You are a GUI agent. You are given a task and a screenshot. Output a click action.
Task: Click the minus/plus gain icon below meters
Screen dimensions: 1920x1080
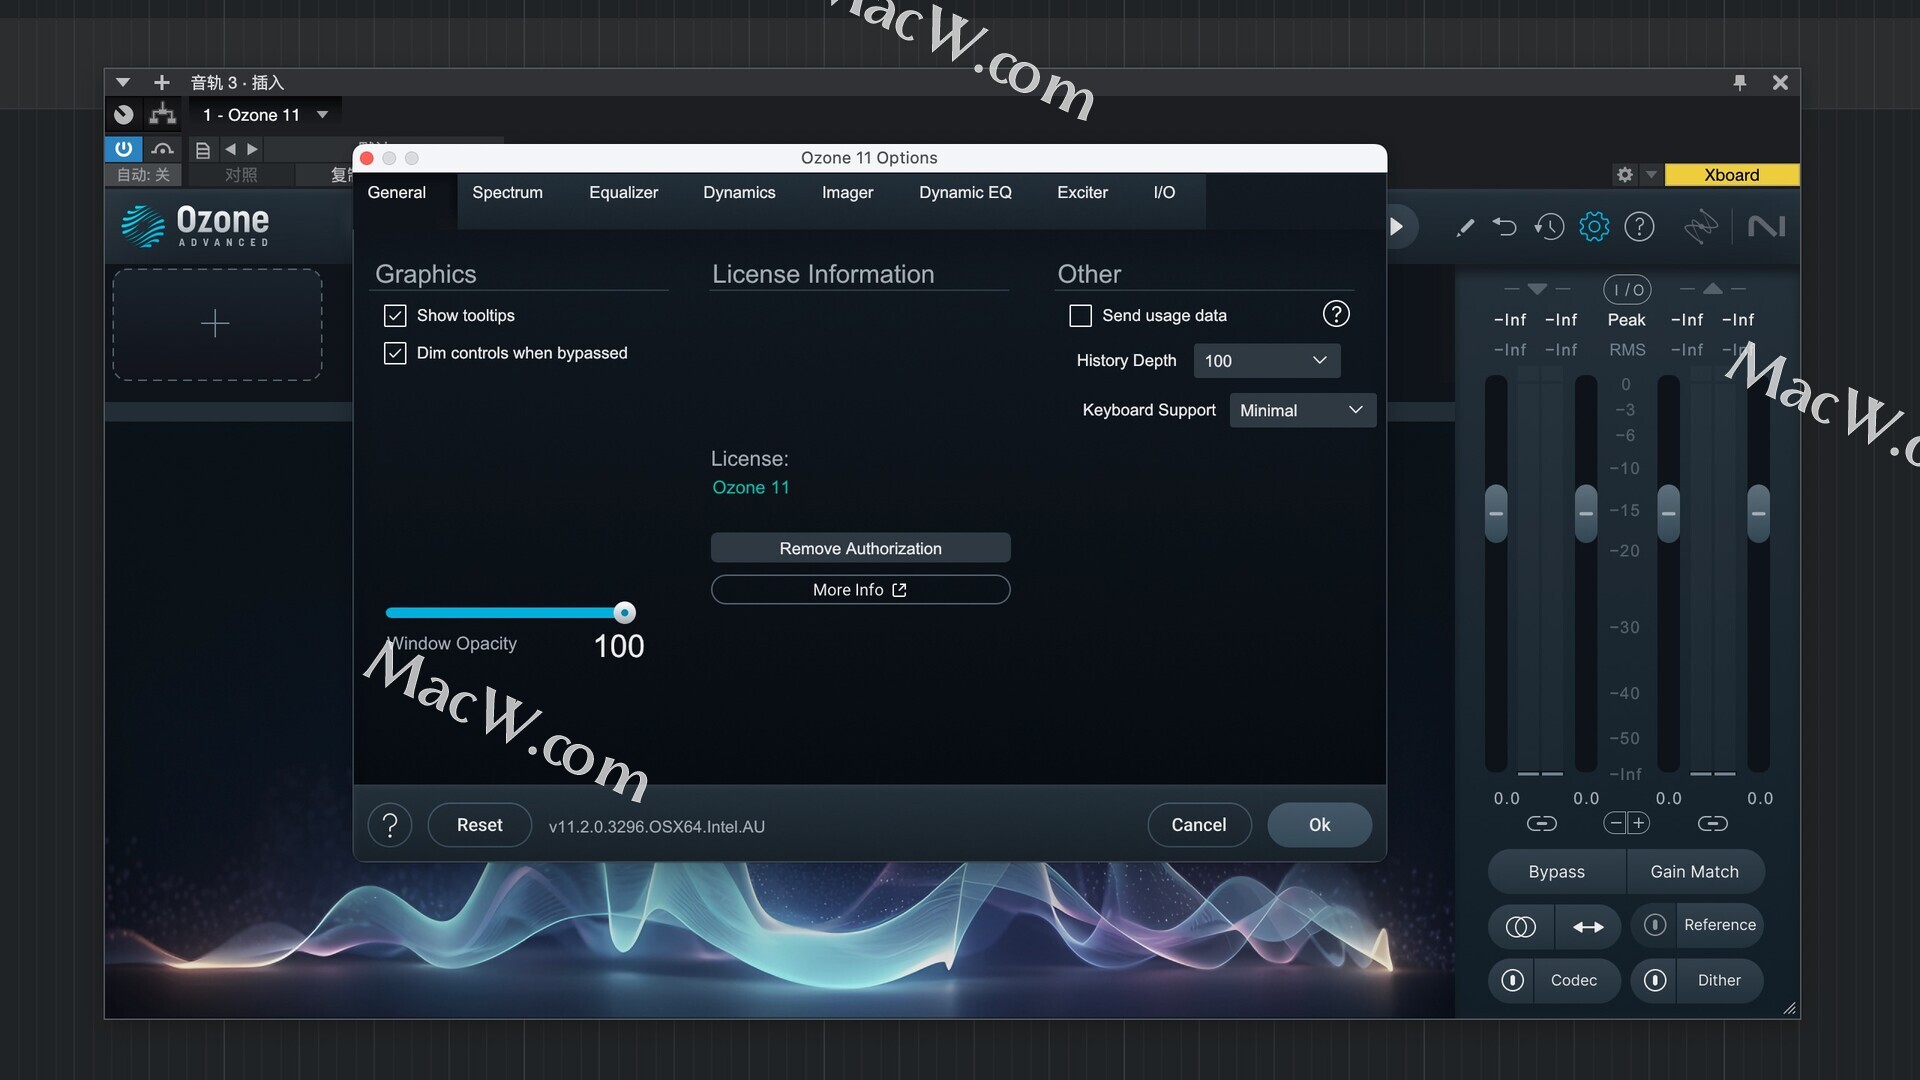point(1626,823)
